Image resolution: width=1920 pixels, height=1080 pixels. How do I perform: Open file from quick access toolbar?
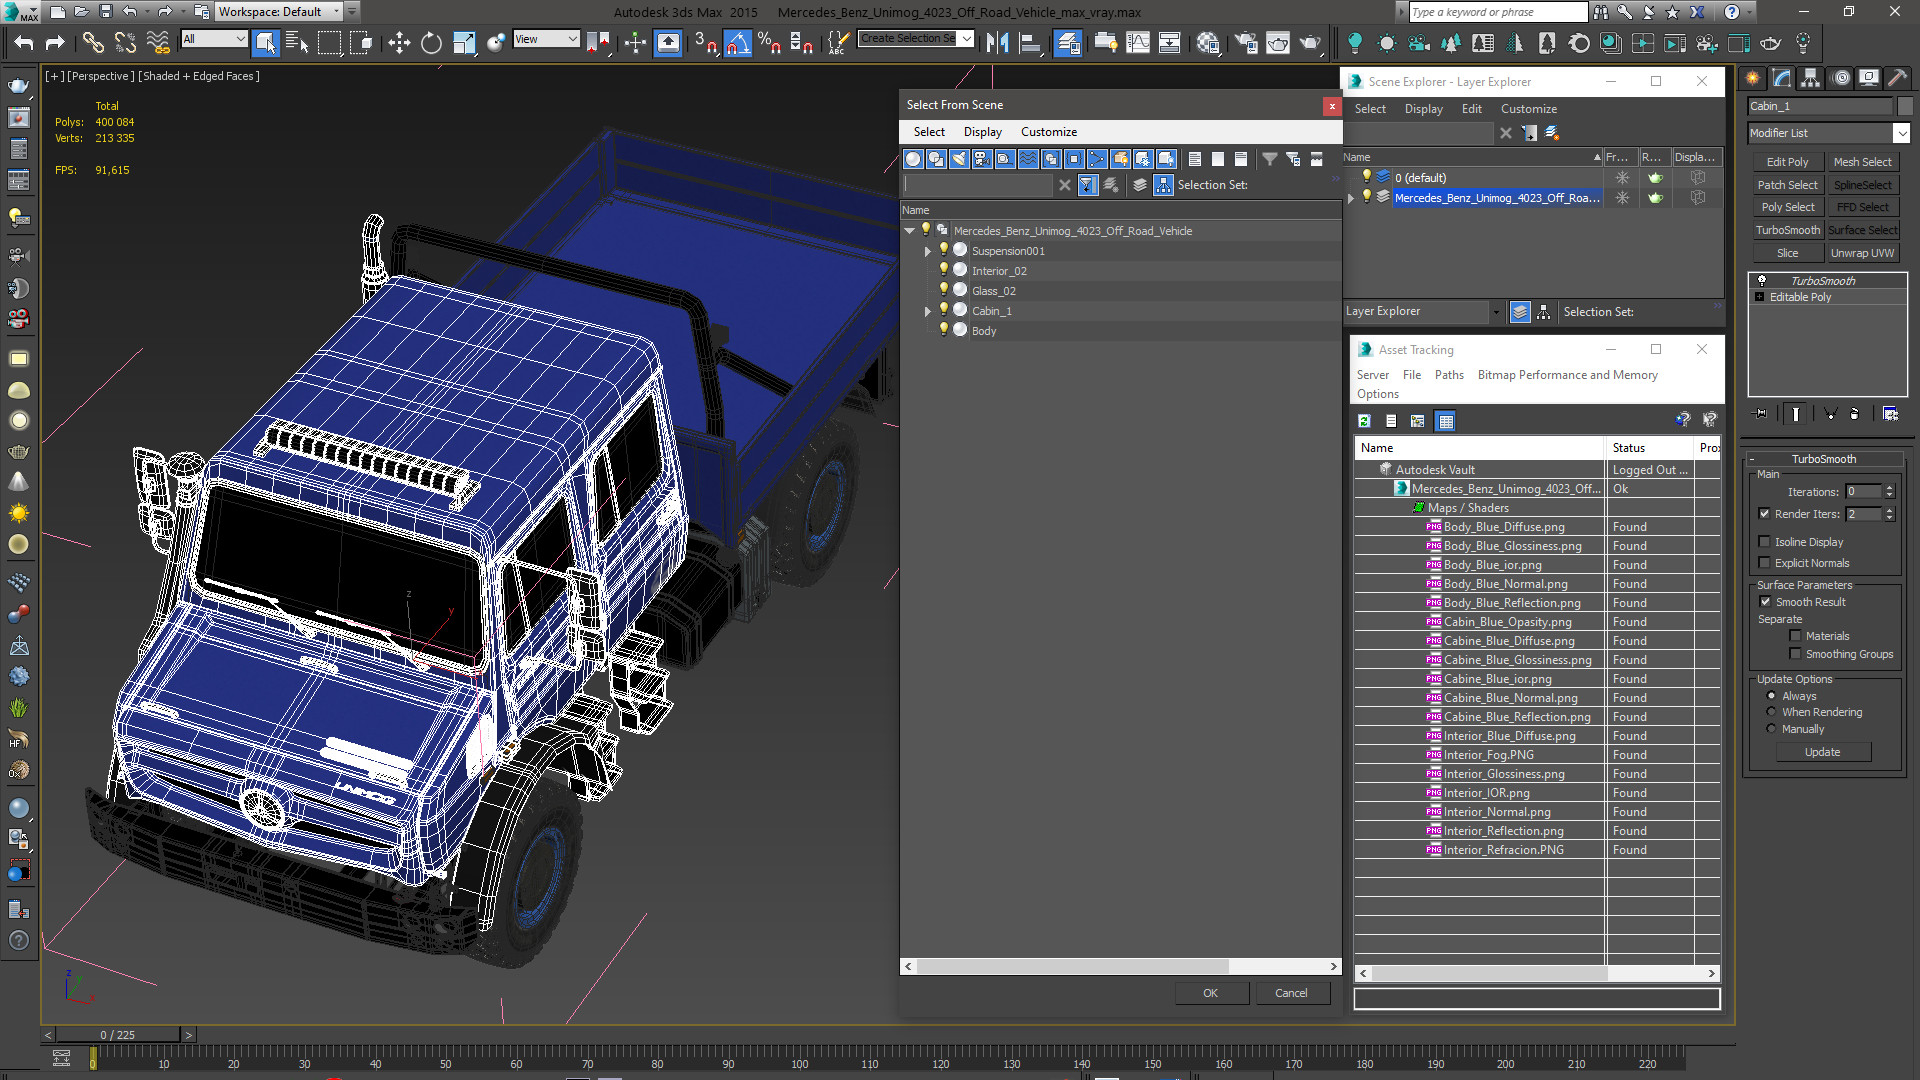coord(82,12)
